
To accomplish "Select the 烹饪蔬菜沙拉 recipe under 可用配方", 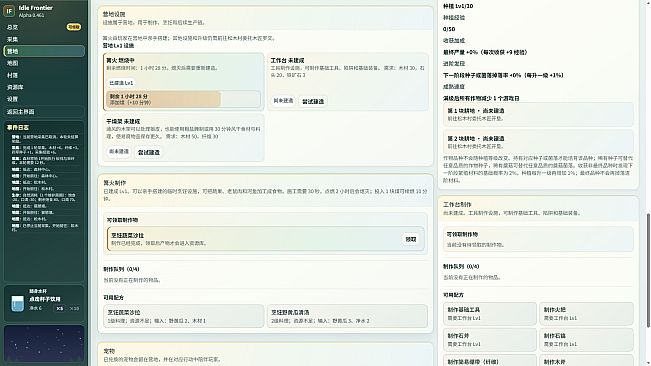I will [183, 316].
